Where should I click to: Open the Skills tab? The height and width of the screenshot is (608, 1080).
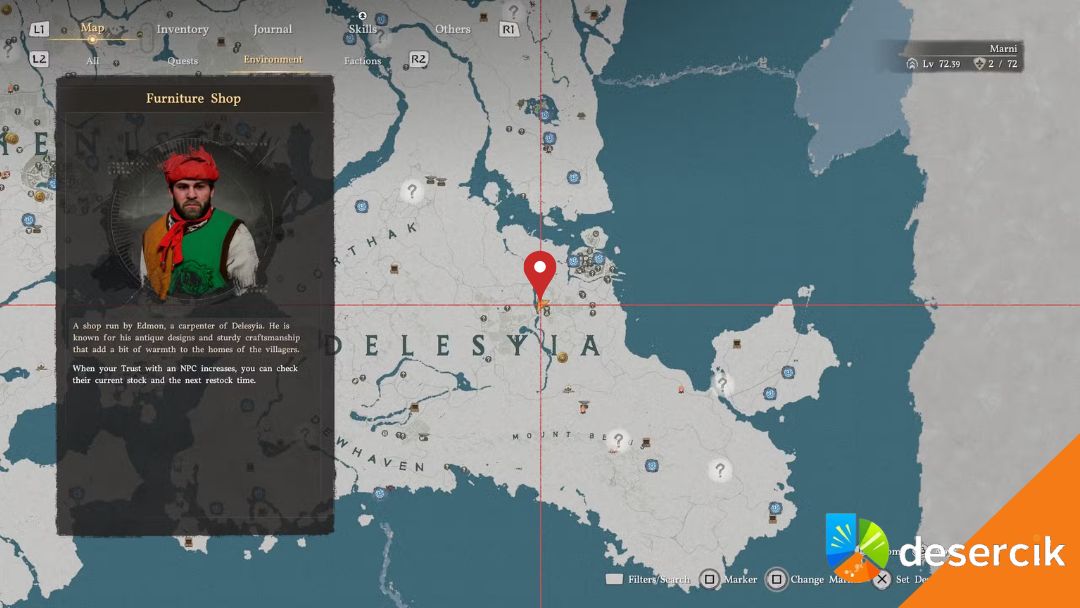pyautogui.click(x=362, y=29)
